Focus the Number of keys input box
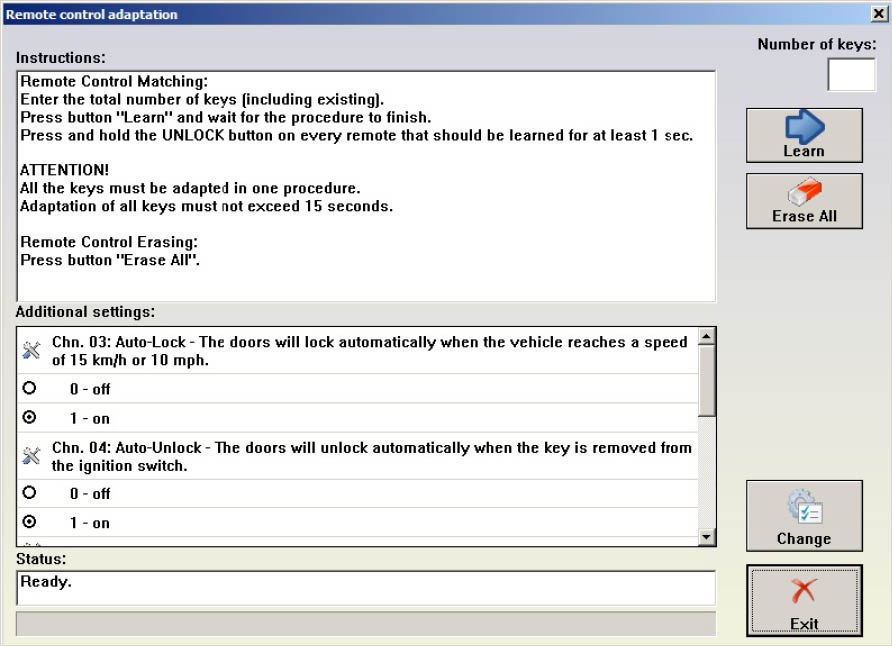 [851, 75]
